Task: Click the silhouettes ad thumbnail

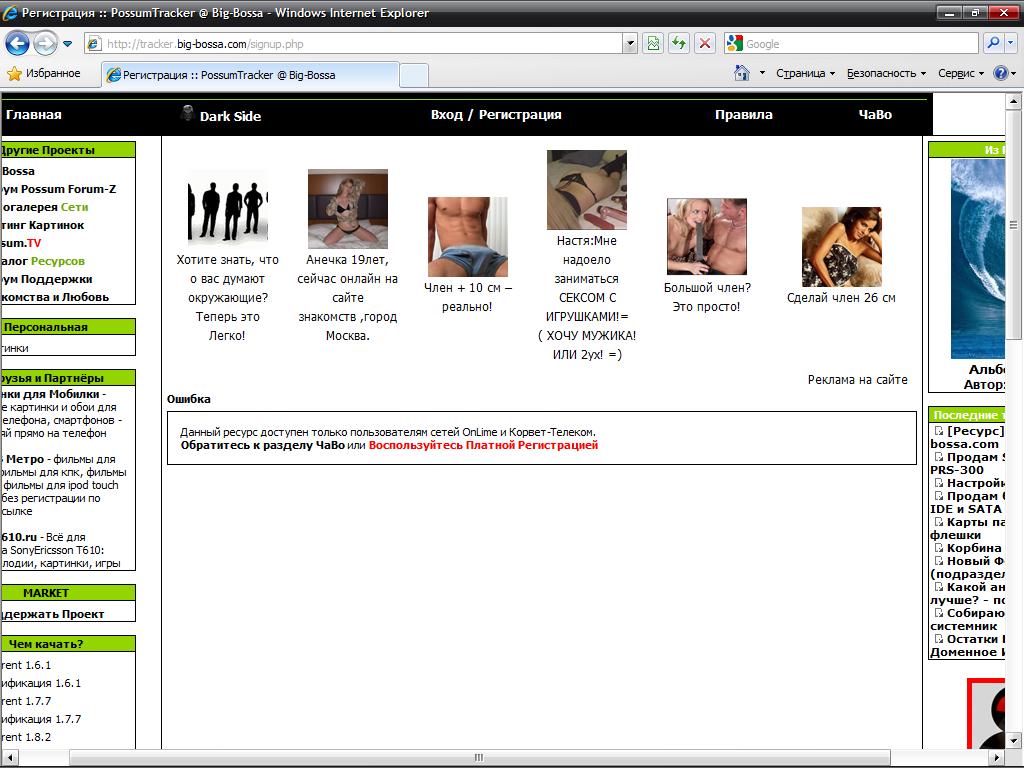Action: tap(228, 208)
